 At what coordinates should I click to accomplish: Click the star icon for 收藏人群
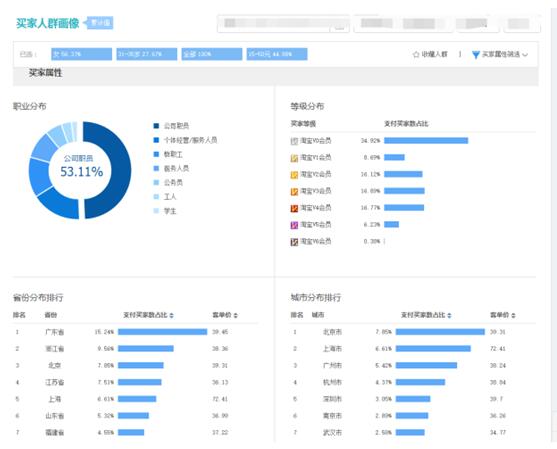coord(416,54)
